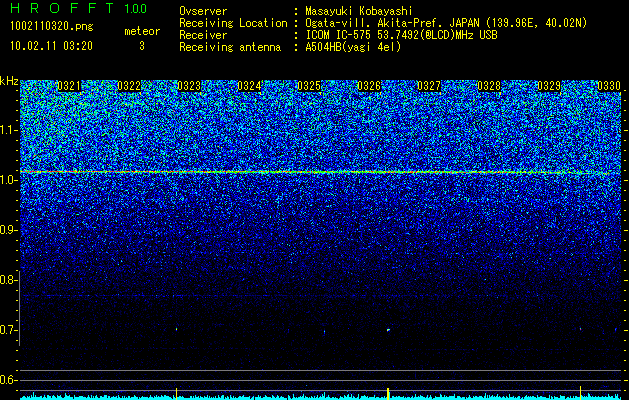Select the ICOM IC-575 receiver description
Viewport: 629px width, 400px height.
tap(401, 35)
